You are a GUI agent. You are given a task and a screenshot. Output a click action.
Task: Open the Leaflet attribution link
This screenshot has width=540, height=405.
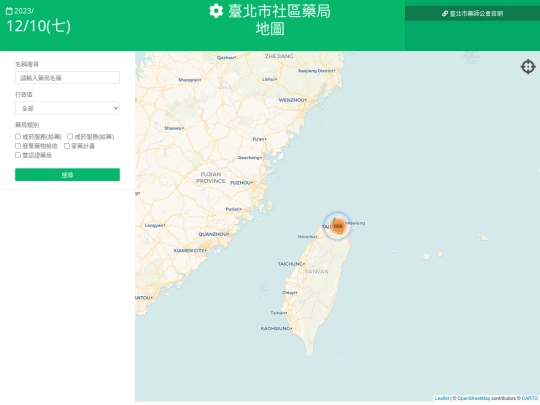point(442,398)
